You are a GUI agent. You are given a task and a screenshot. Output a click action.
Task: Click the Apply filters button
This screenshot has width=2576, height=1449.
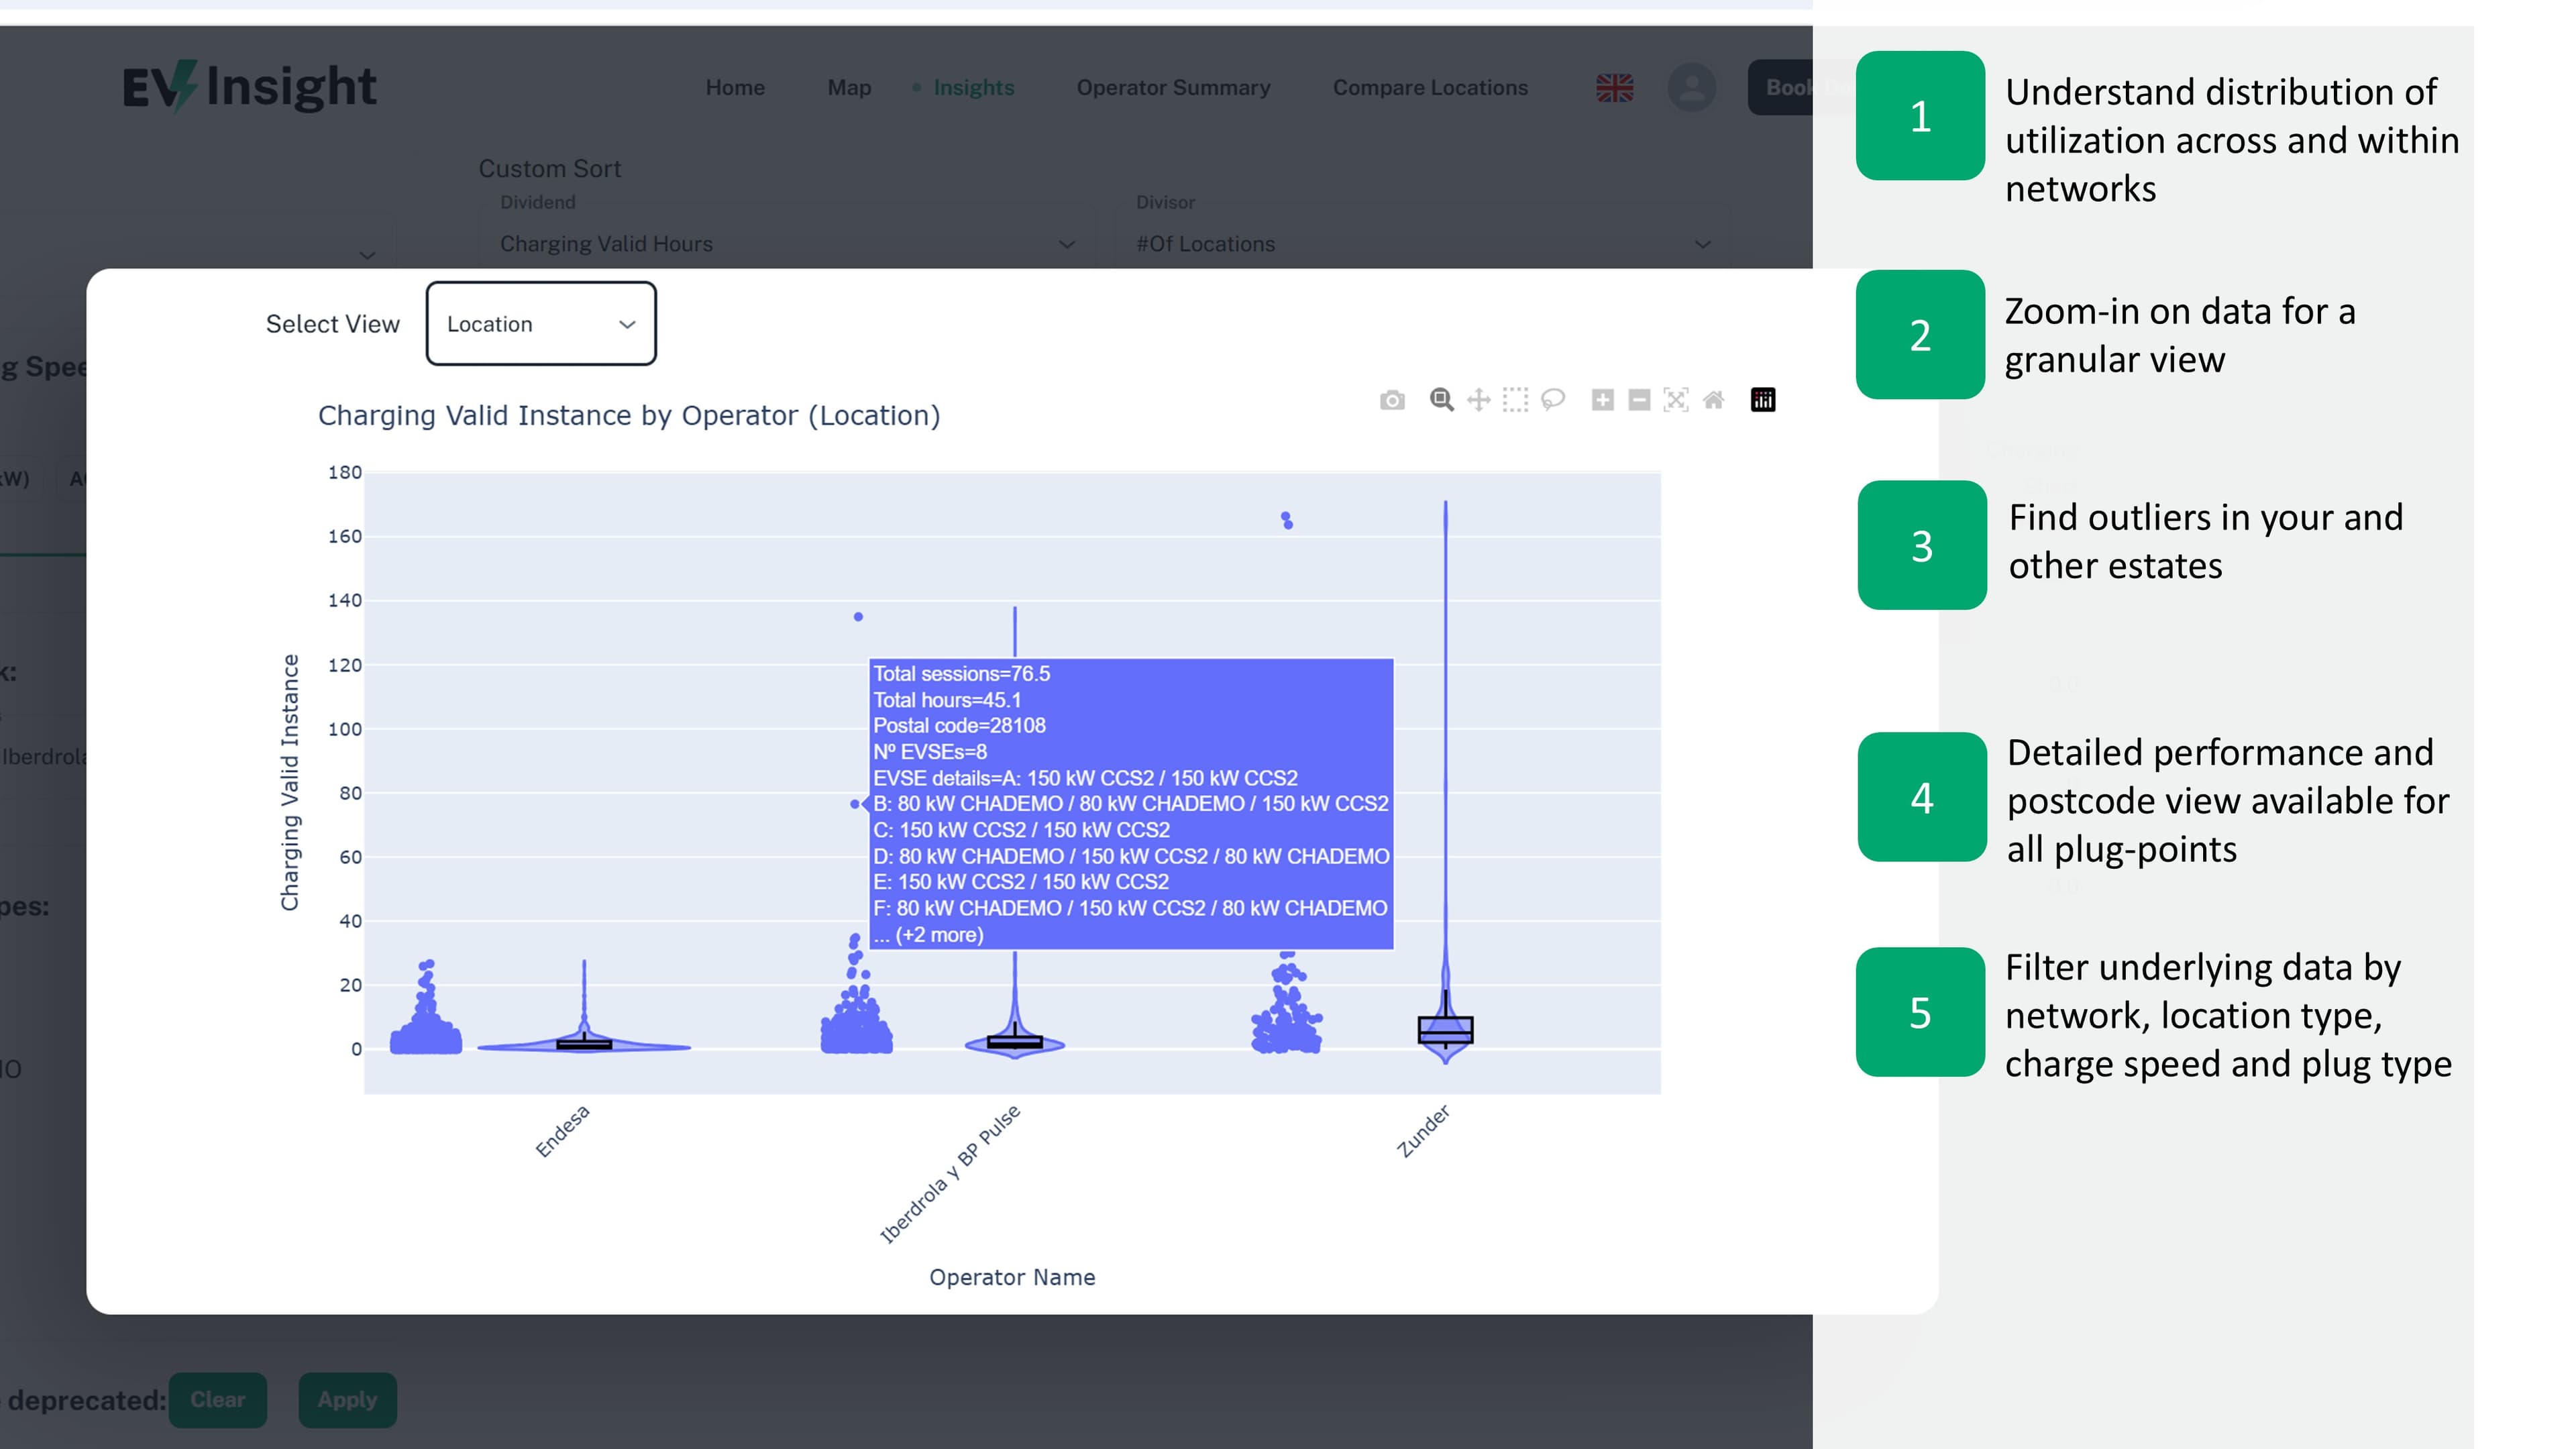pos(347,1400)
